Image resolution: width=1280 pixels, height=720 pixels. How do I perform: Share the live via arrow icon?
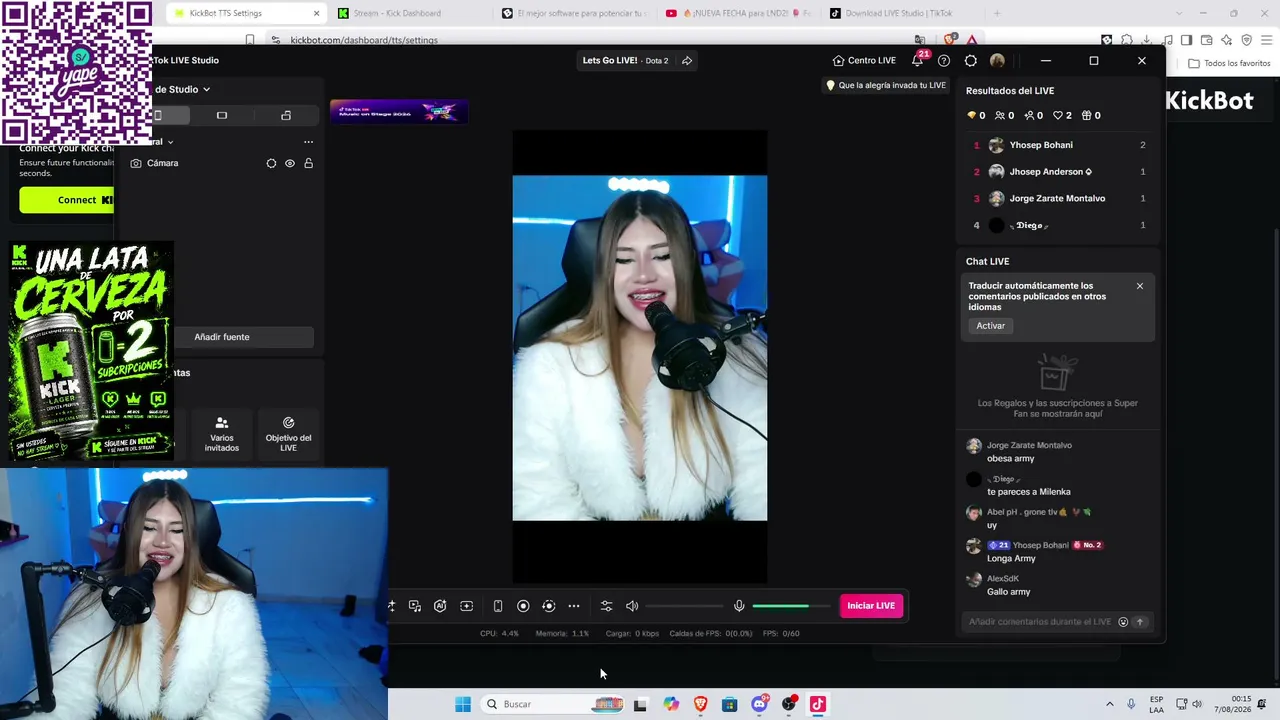(687, 61)
